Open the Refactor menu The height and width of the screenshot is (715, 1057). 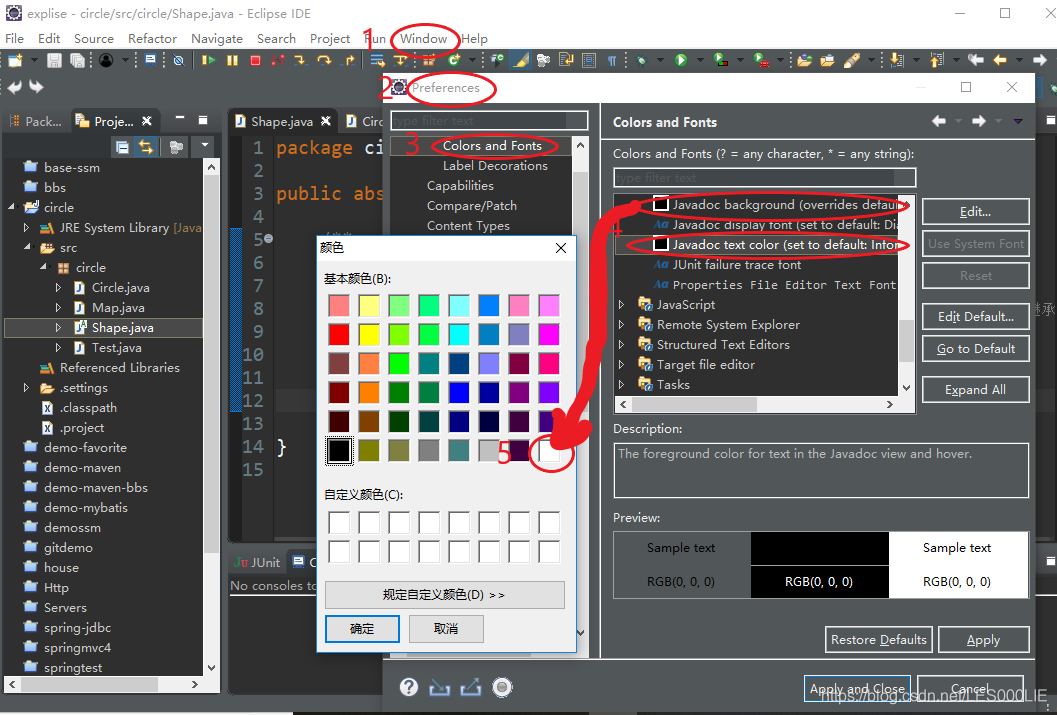click(x=152, y=38)
